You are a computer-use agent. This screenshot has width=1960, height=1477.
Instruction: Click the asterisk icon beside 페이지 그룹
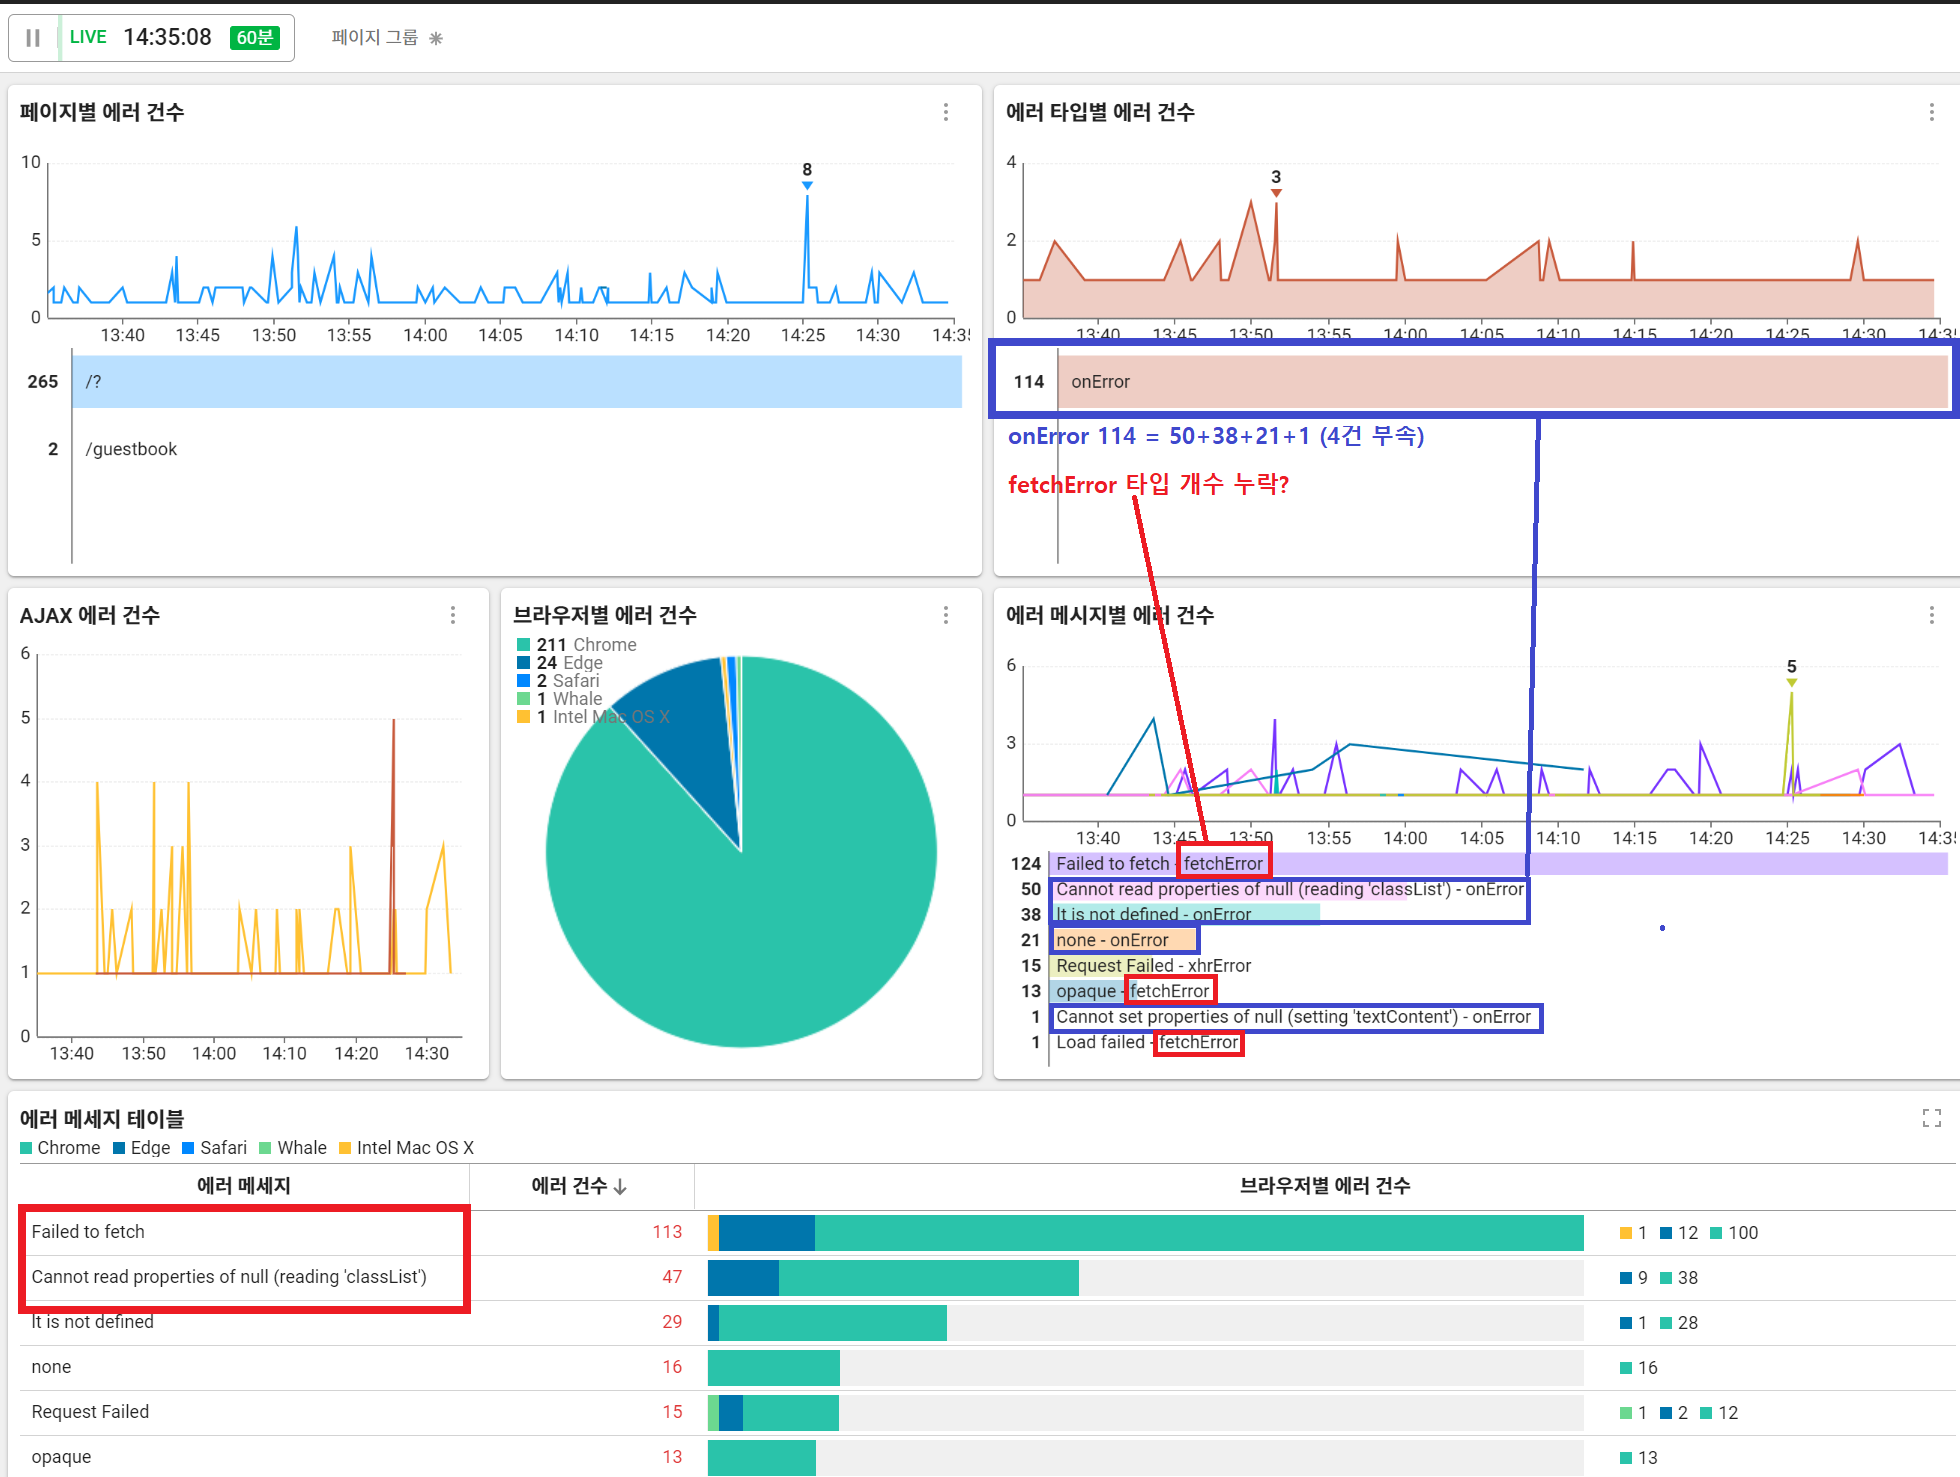pyautogui.click(x=435, y=38)
